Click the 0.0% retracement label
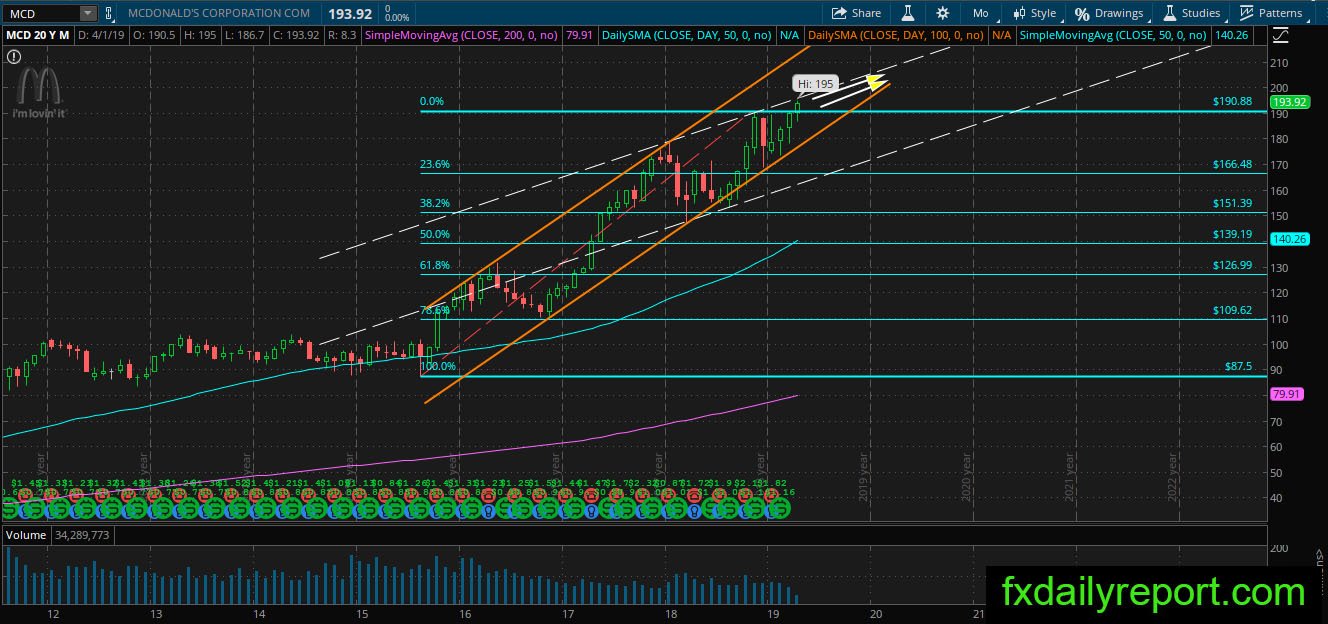This screenshot has height=624, width=1328. (432, 102)
